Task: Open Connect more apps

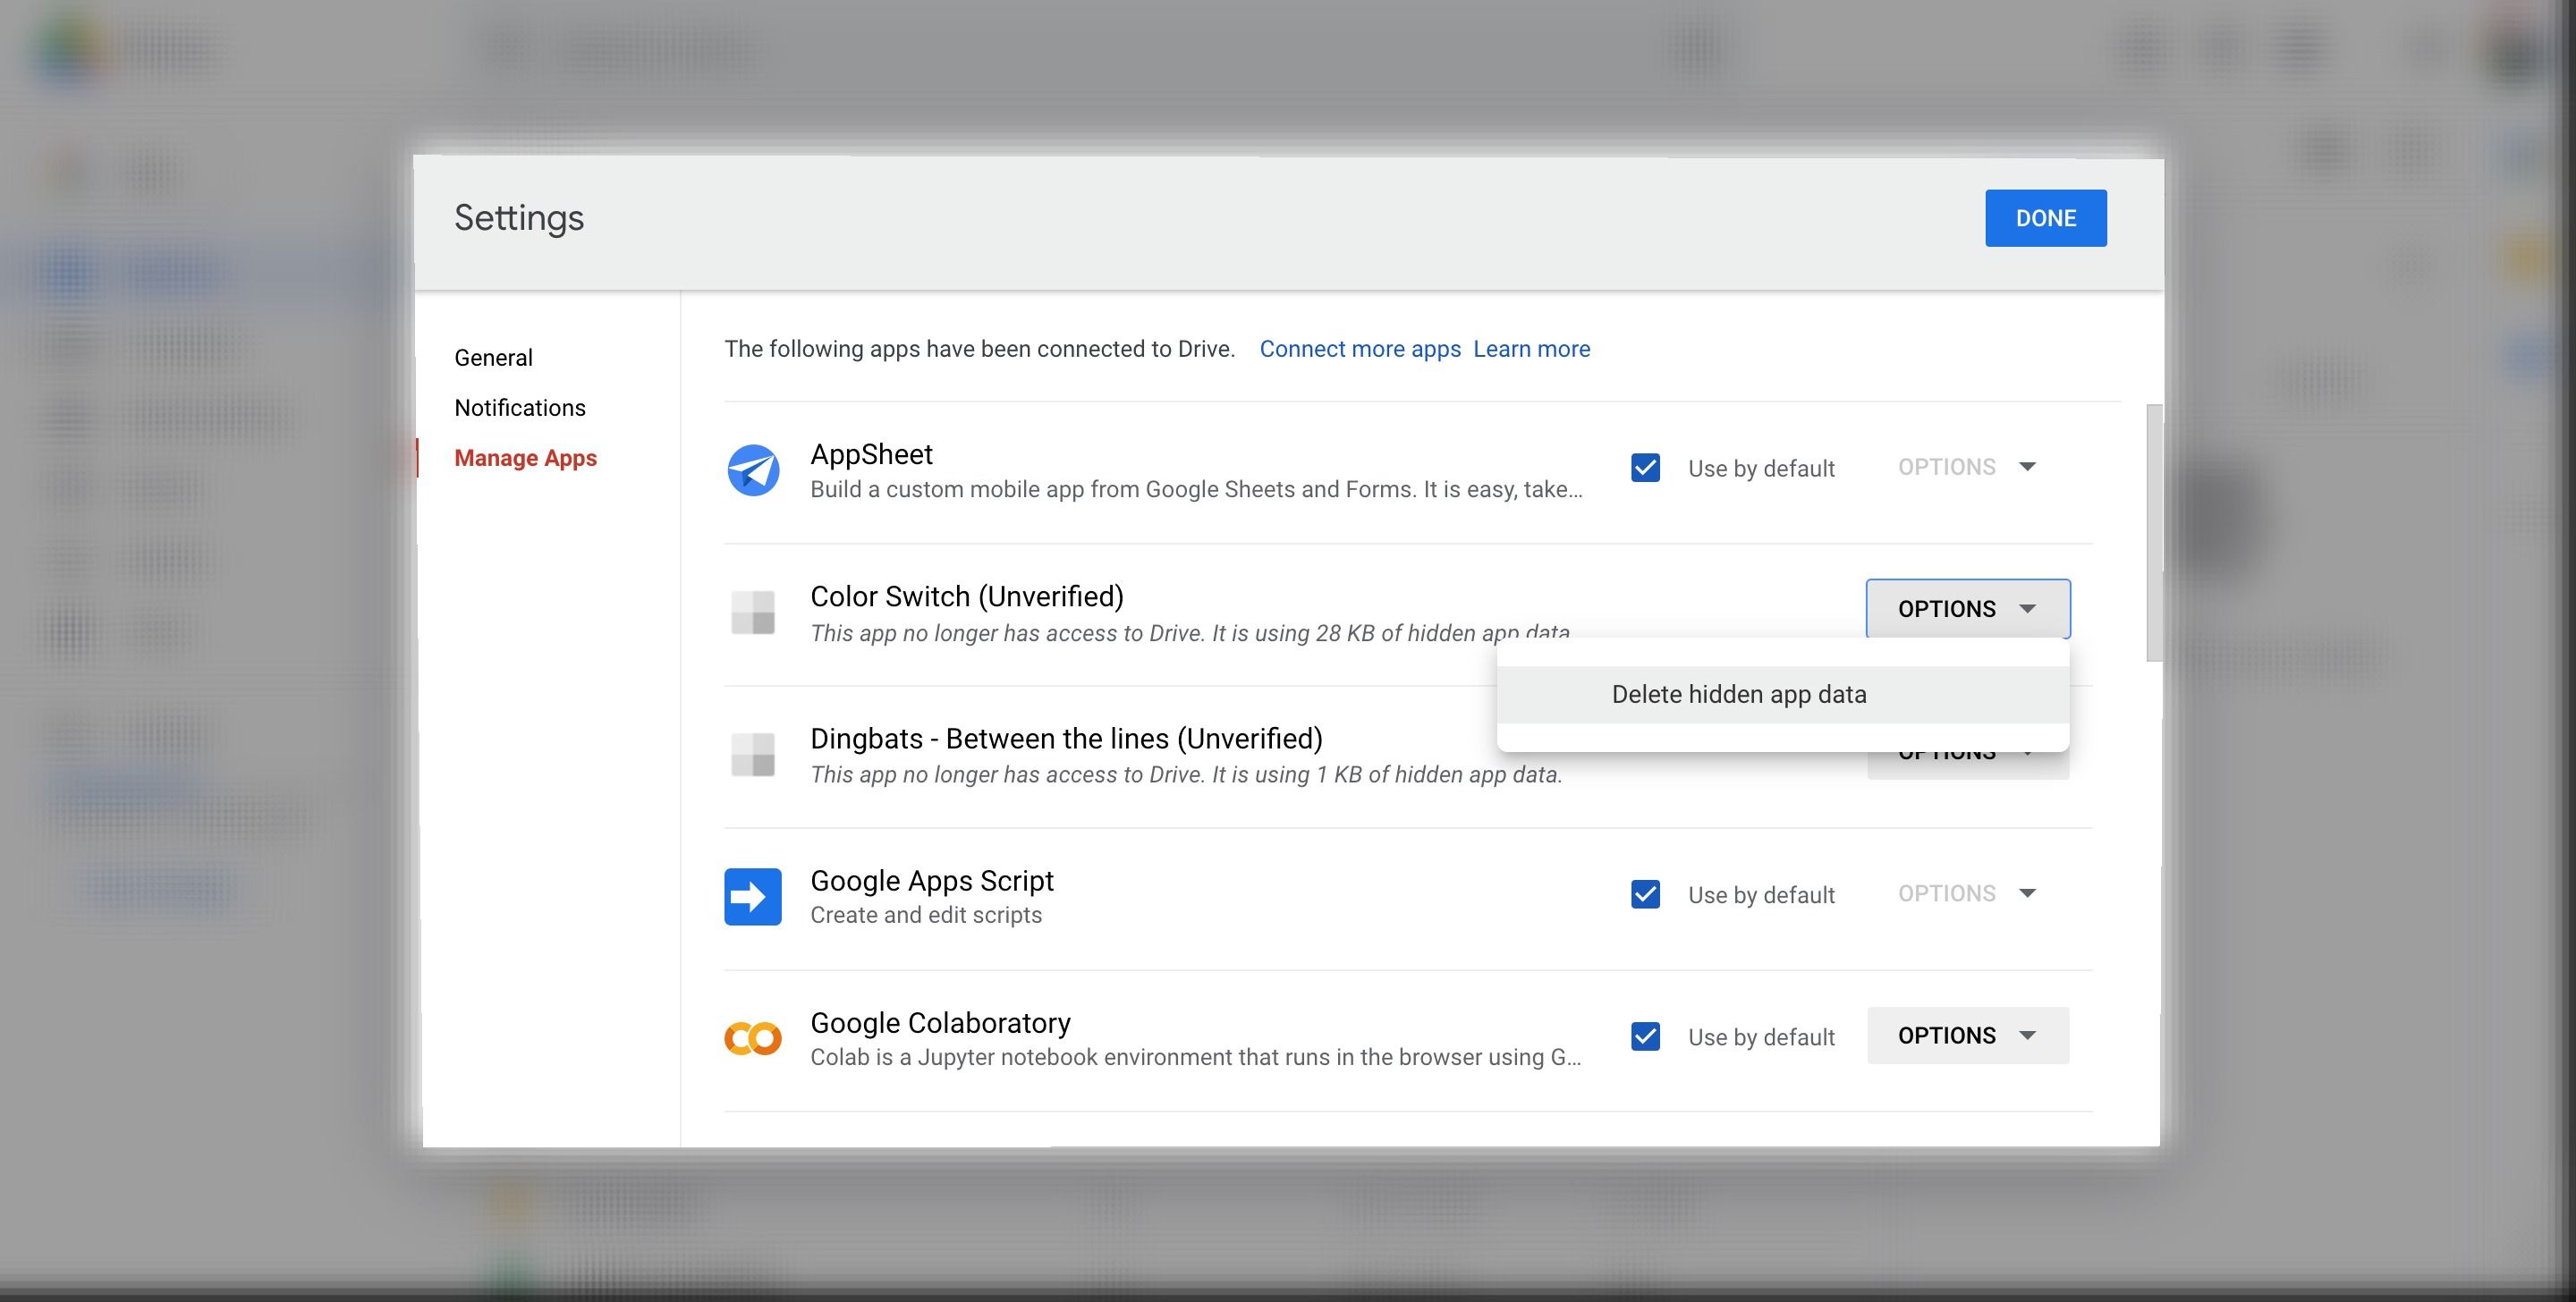Action: [1360, 348]
